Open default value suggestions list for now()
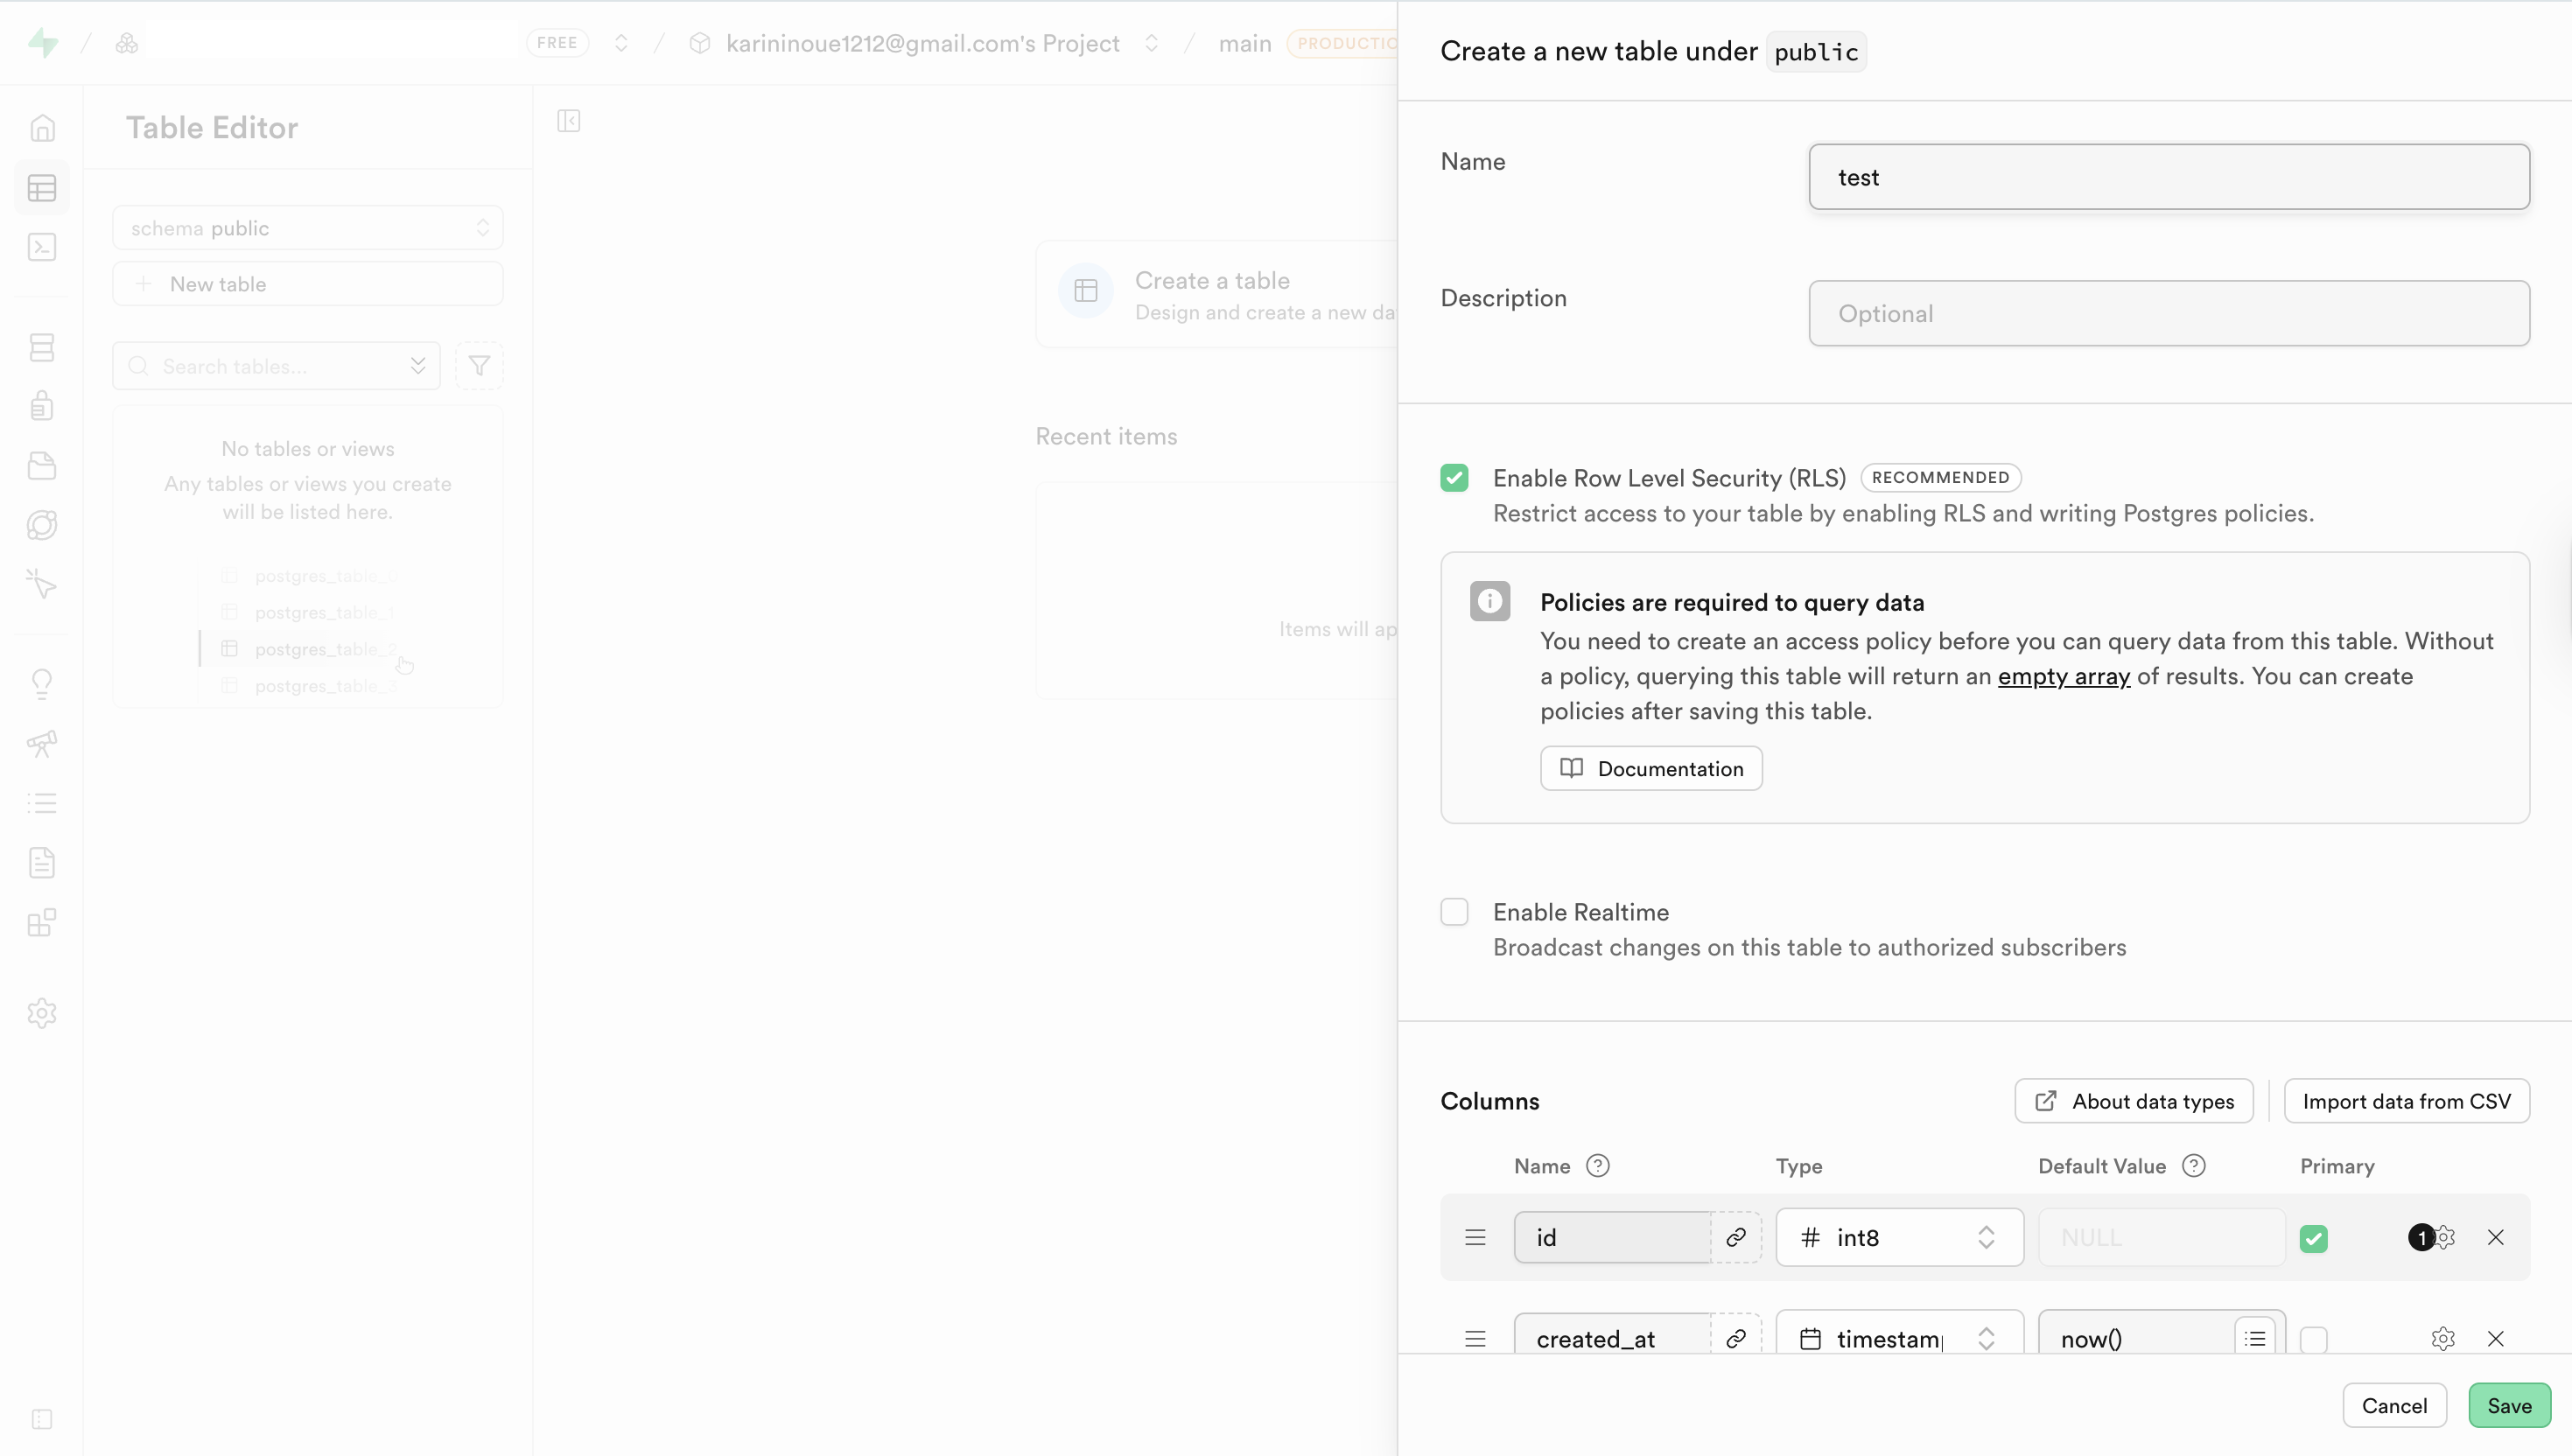This screenshot has height=1456, width=2572. coord(2254,1338)
